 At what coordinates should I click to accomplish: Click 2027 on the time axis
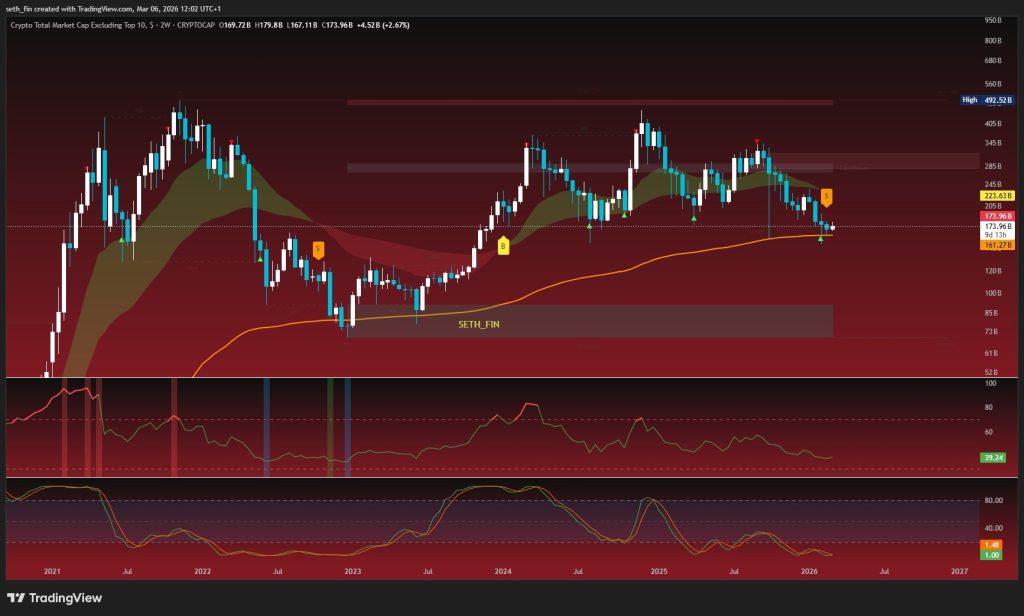click(961, 570)
